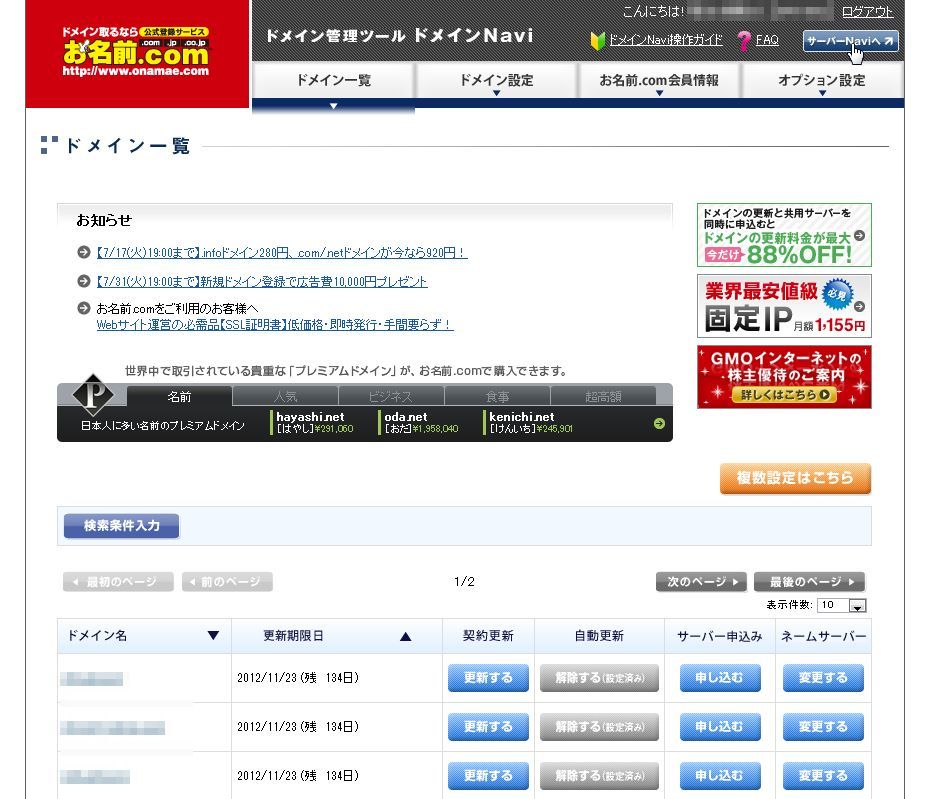925x799 pixels.
Task: Click the 88%OFF renewal banner
Action: pyautogui.click(x=784, y=235)
